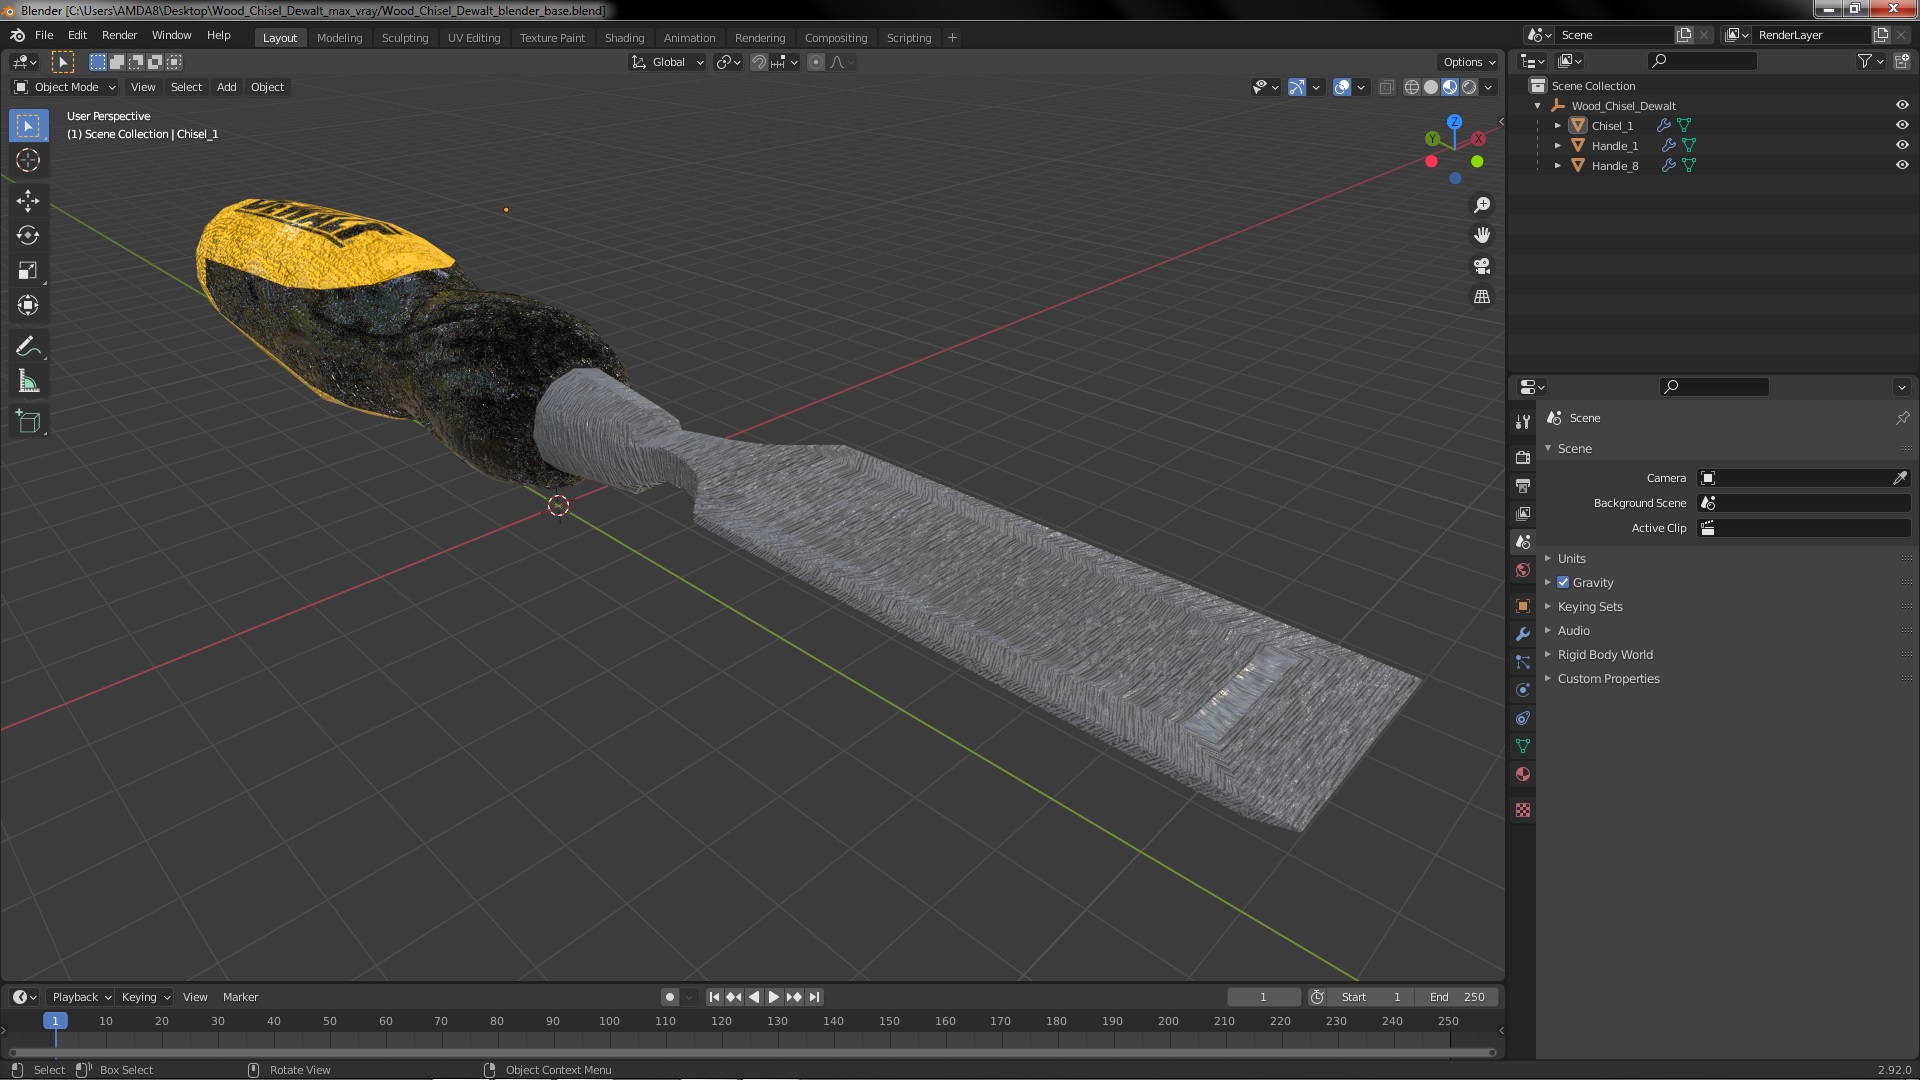Image resolution: width=1920 pixels, height=1080 pixels.
Task: Activate the Rotate tool
Action: (x=28, y=236)
